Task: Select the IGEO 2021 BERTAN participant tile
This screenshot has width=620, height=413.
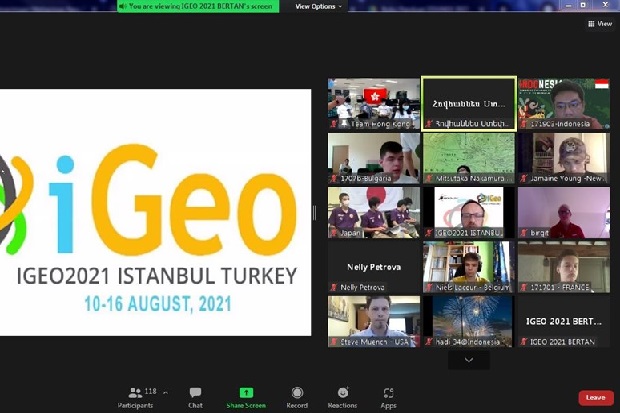Action: [x=564, y=321]
